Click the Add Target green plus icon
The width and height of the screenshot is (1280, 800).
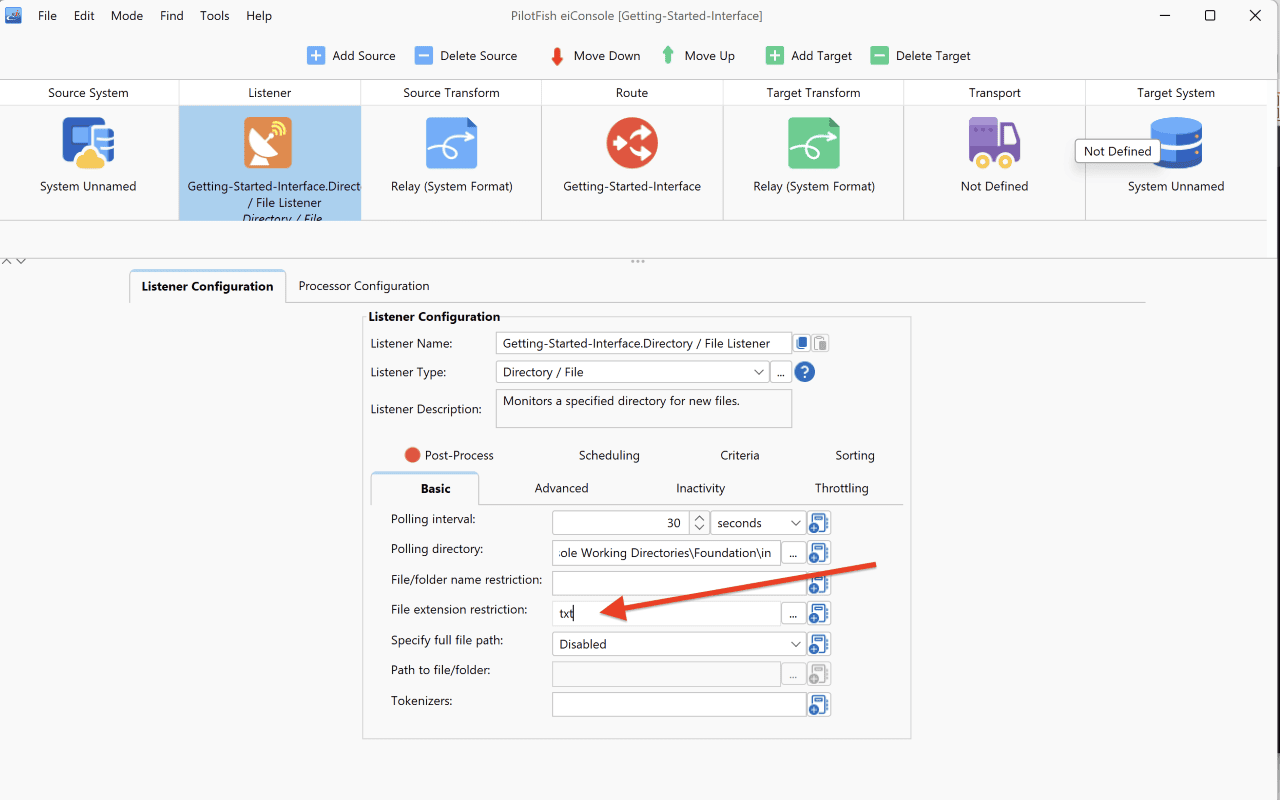(x=775, y=56)
